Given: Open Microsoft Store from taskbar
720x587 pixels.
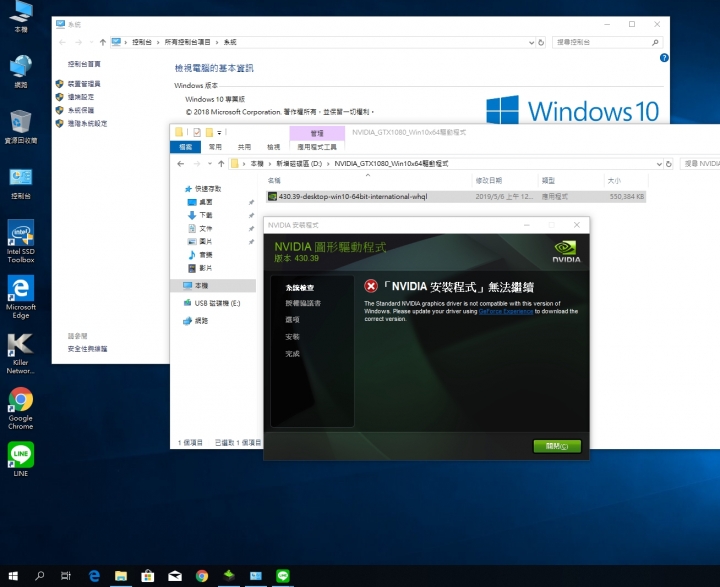Looking at the screenshot, I should pos(147,576).
